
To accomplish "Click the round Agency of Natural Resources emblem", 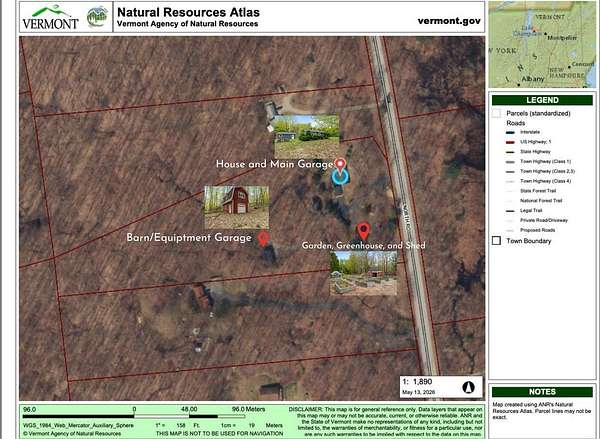I will click(x=97, y=17).
